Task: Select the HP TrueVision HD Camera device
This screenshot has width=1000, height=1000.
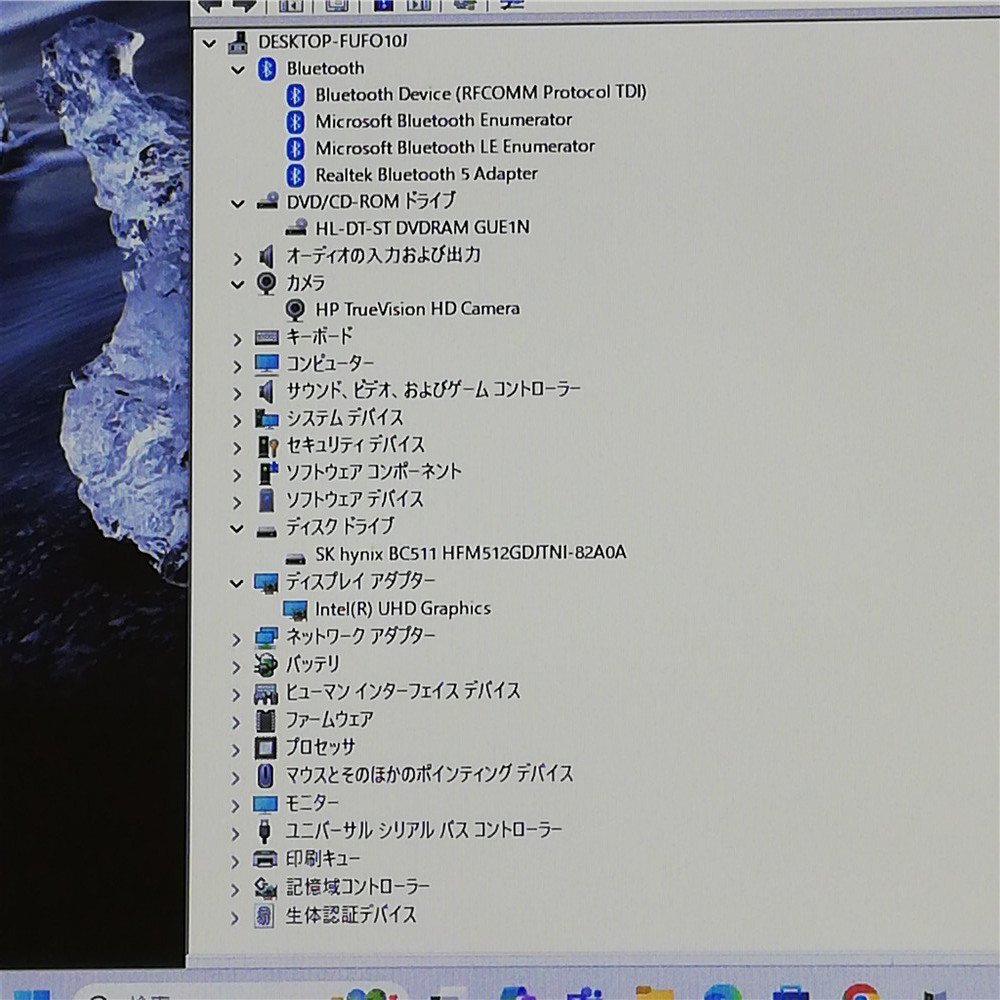Action: coord(418,308)
